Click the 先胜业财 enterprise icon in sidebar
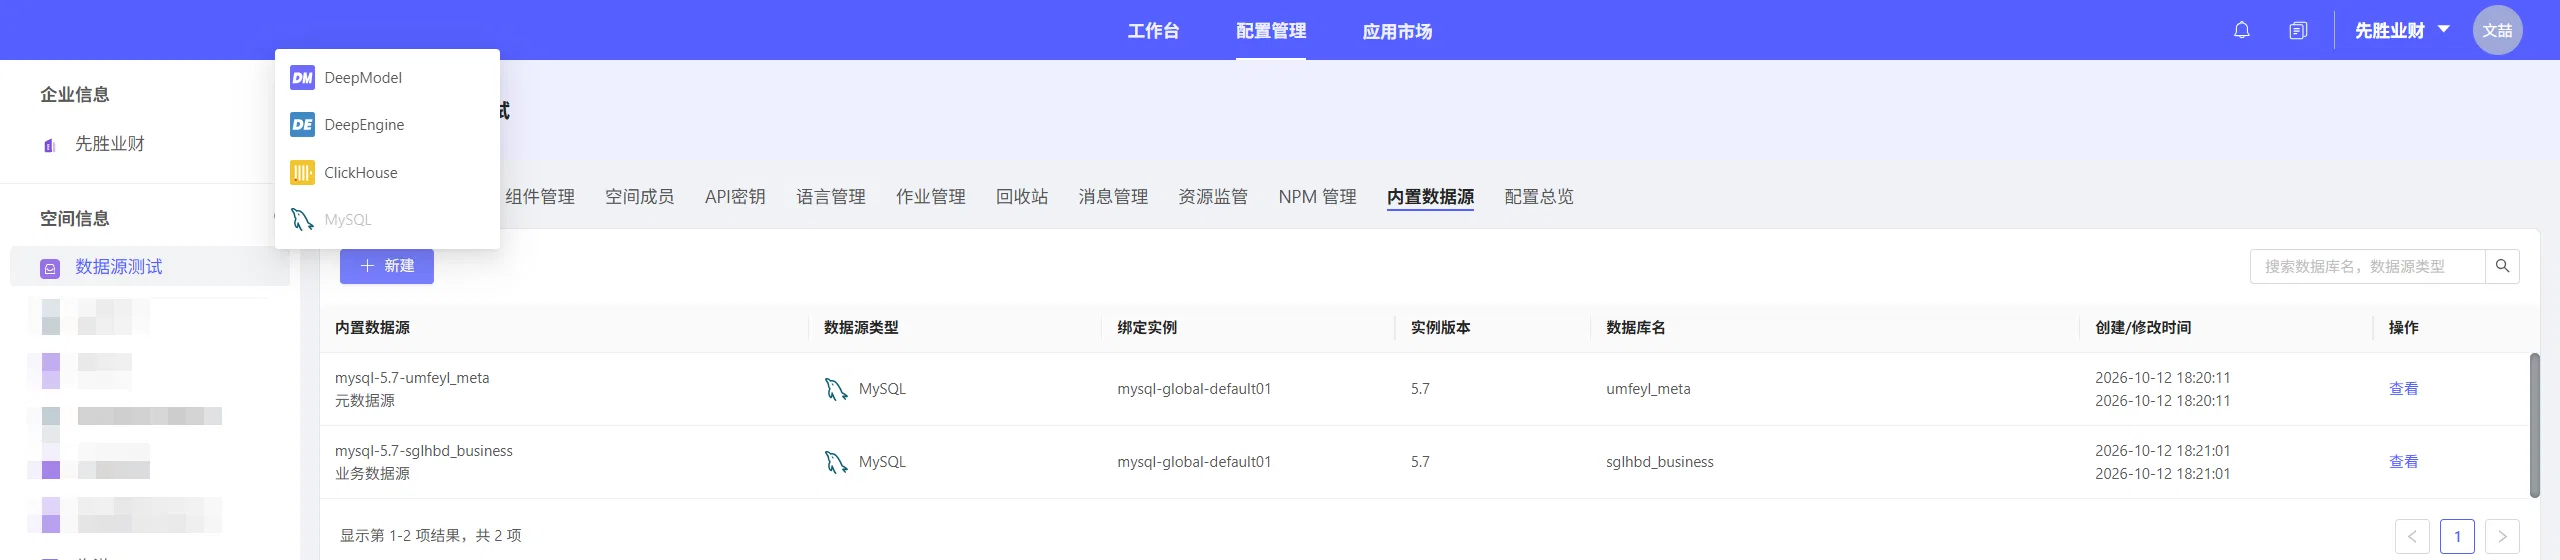The width and height of the screenshot is (2560, 560). tap(50, 146)
